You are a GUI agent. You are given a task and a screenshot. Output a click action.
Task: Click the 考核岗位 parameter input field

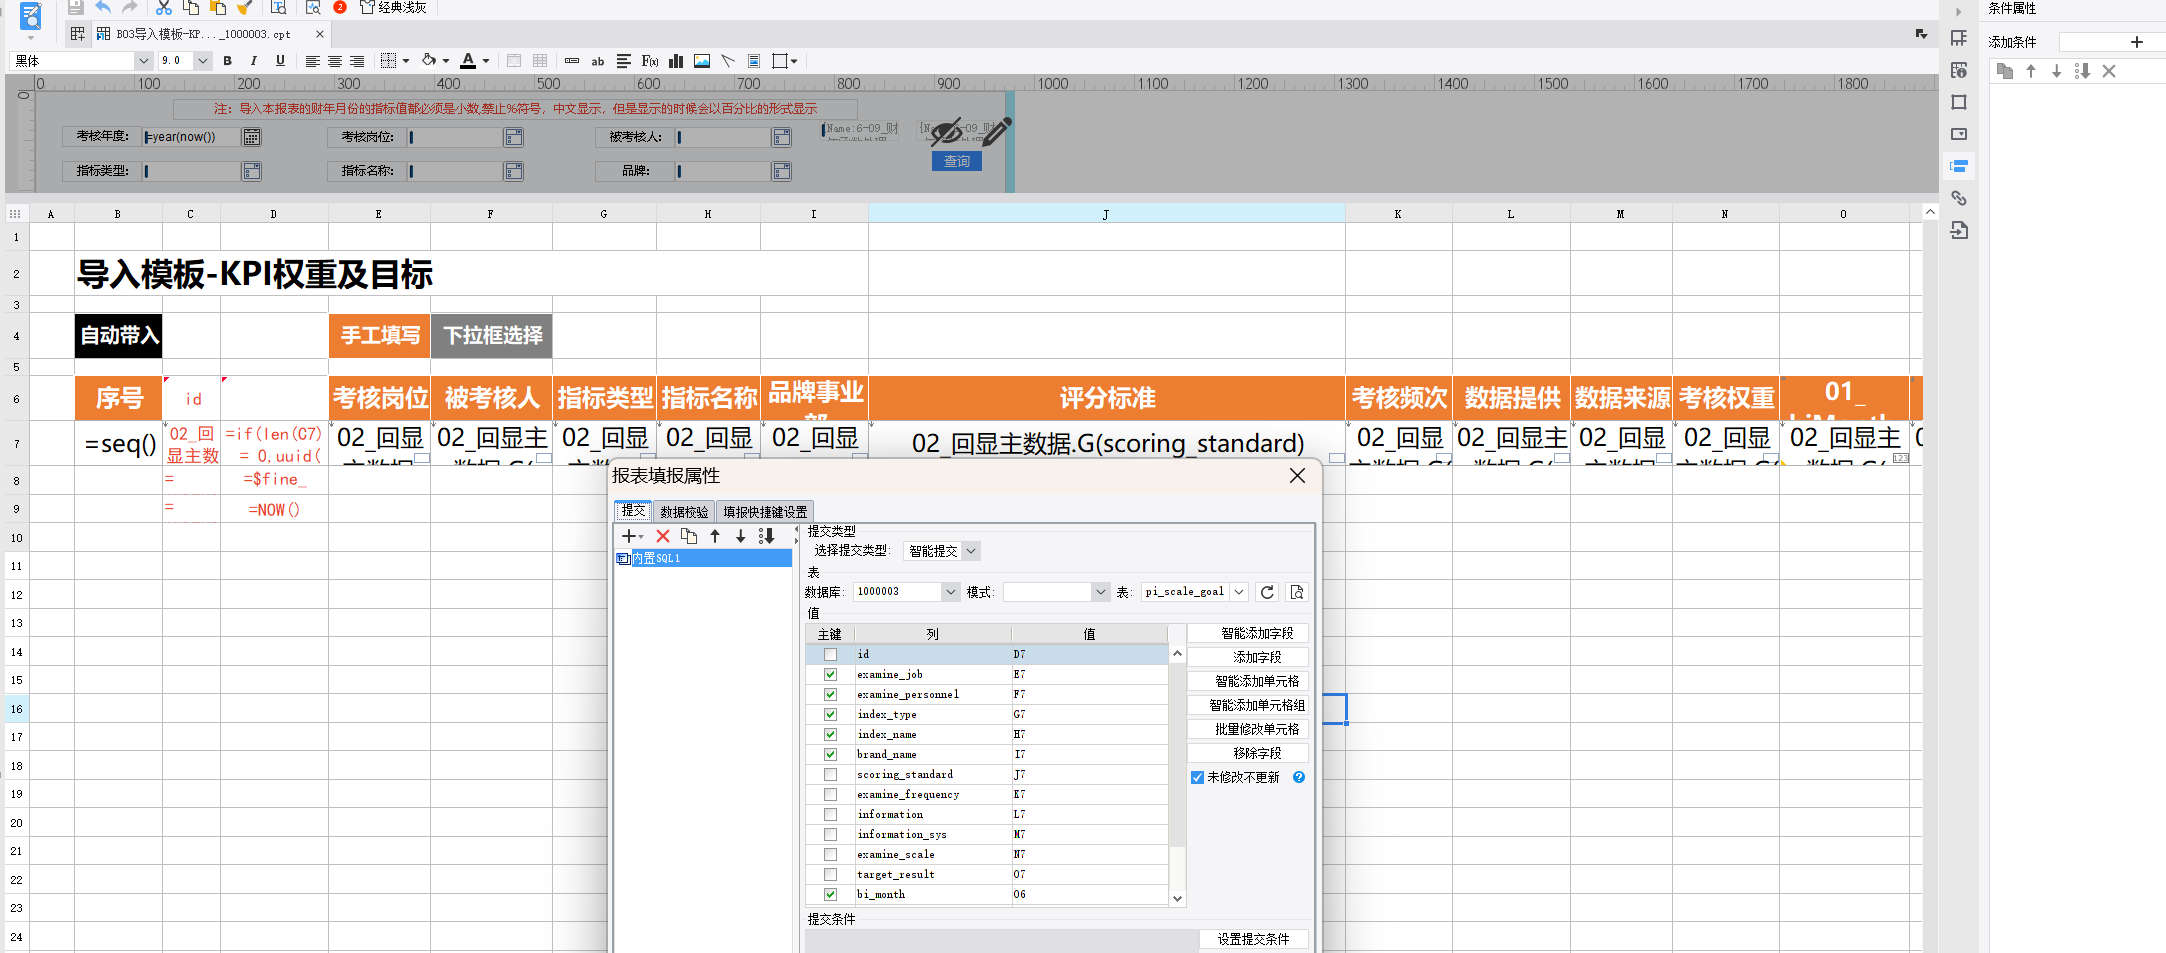pyautogui.click(x=454, y=137)
